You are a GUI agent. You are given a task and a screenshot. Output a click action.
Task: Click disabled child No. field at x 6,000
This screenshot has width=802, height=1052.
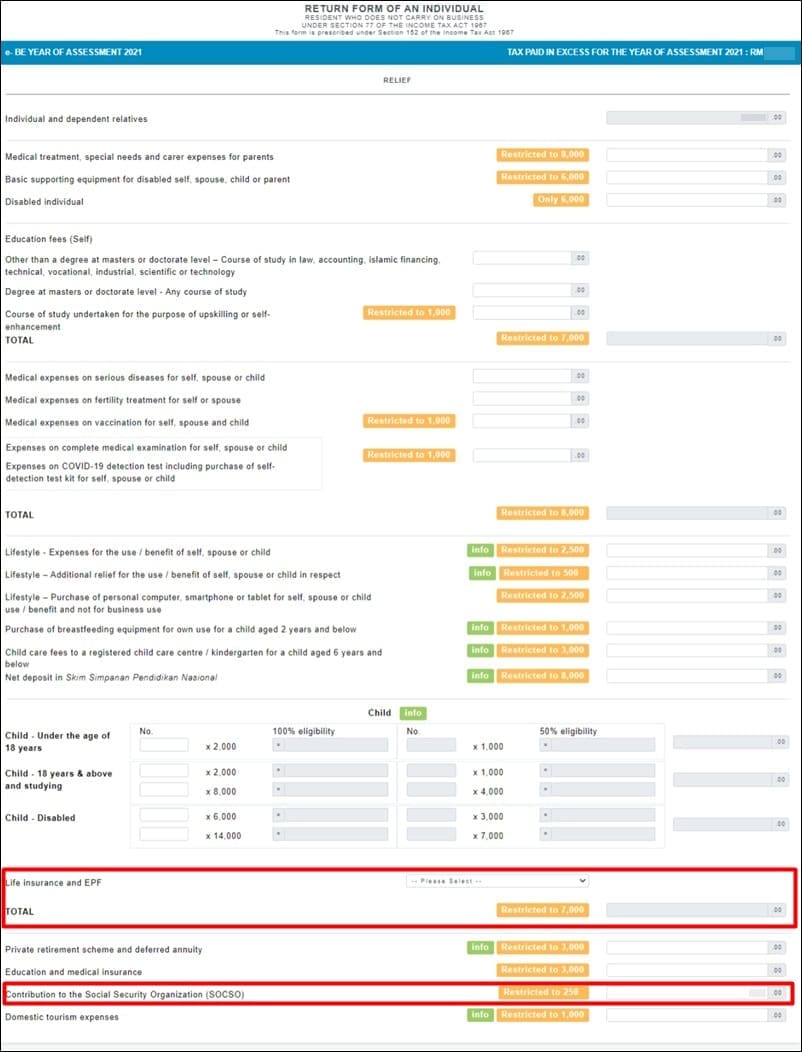[164, 815]
